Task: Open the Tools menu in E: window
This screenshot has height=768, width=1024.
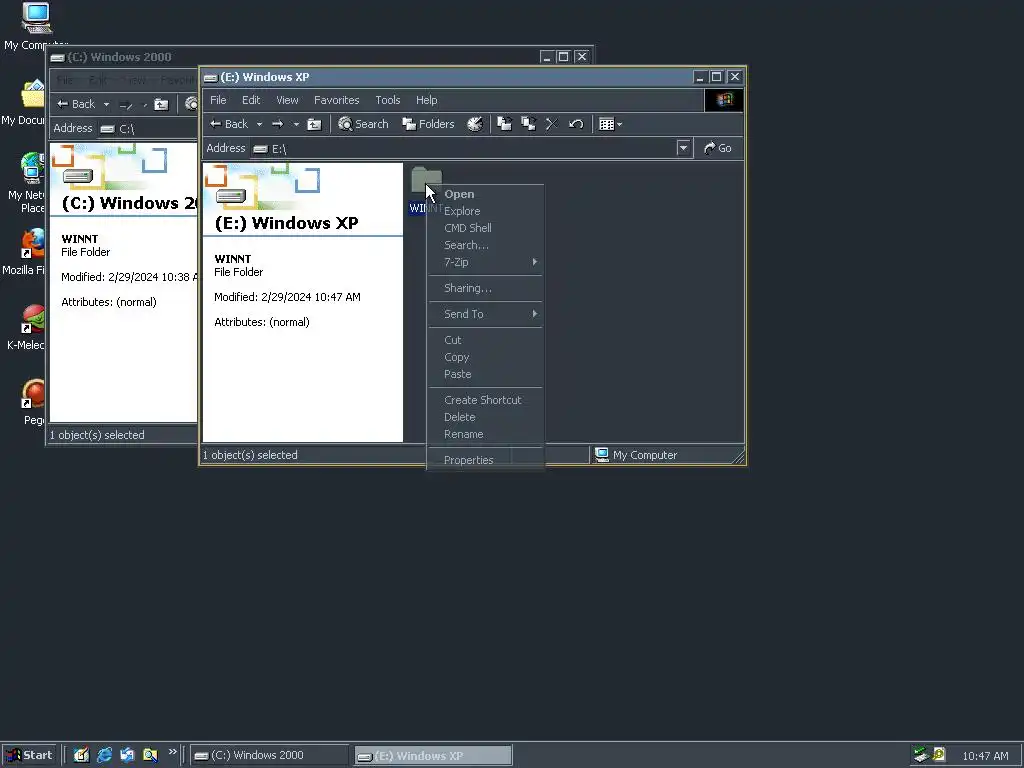Action: point(387,100)
